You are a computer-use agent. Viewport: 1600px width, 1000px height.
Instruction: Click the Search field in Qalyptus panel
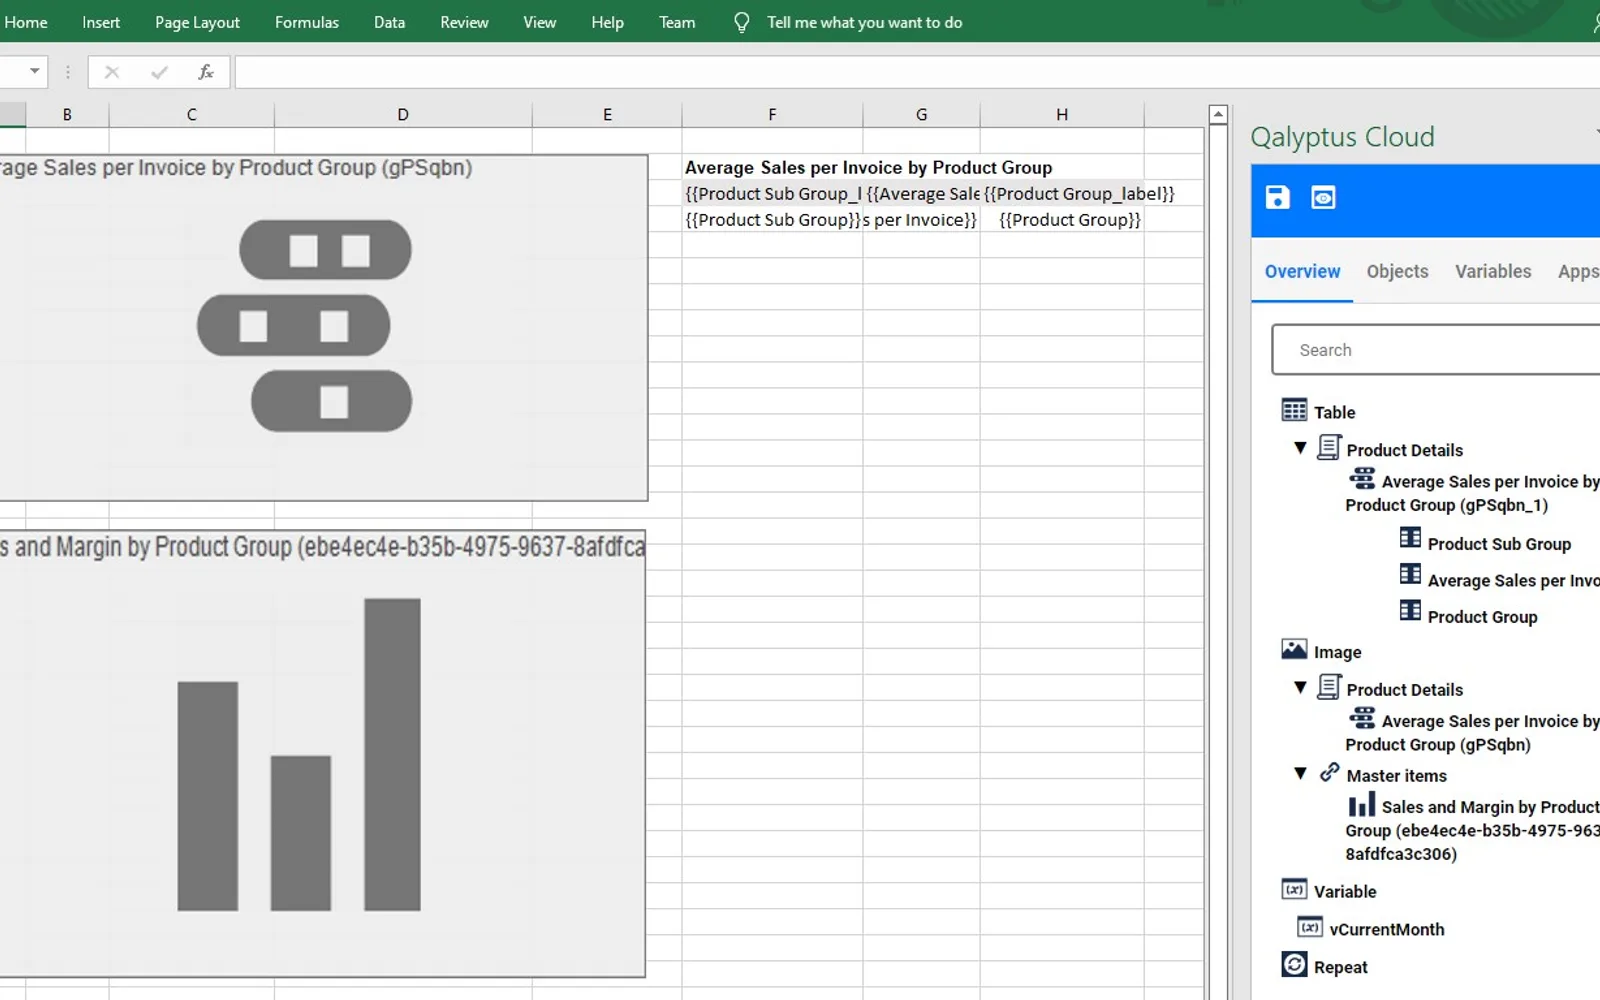[x=1436, y=350]
